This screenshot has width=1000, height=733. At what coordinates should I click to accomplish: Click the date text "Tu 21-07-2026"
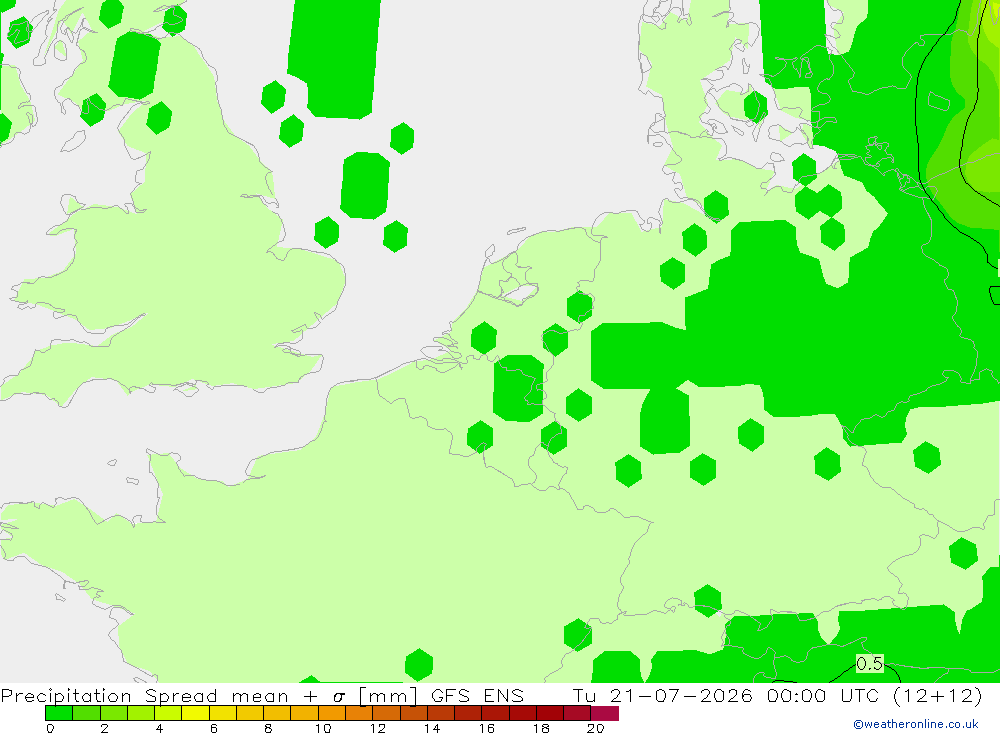pyautogui.click(x=663, y=695)
